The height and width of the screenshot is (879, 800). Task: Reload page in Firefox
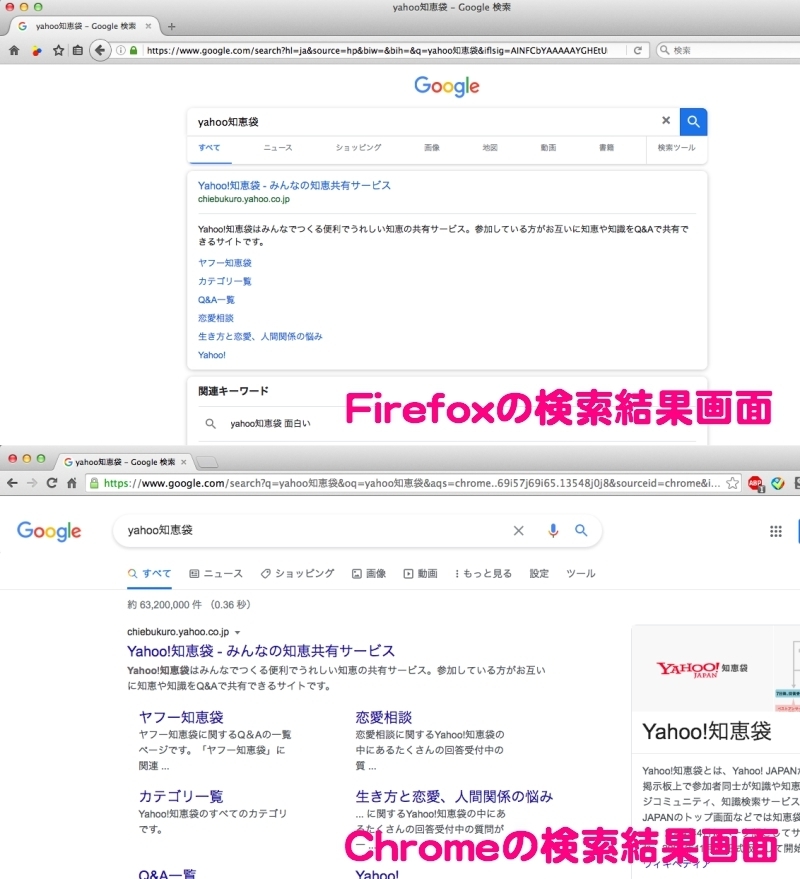637,50
